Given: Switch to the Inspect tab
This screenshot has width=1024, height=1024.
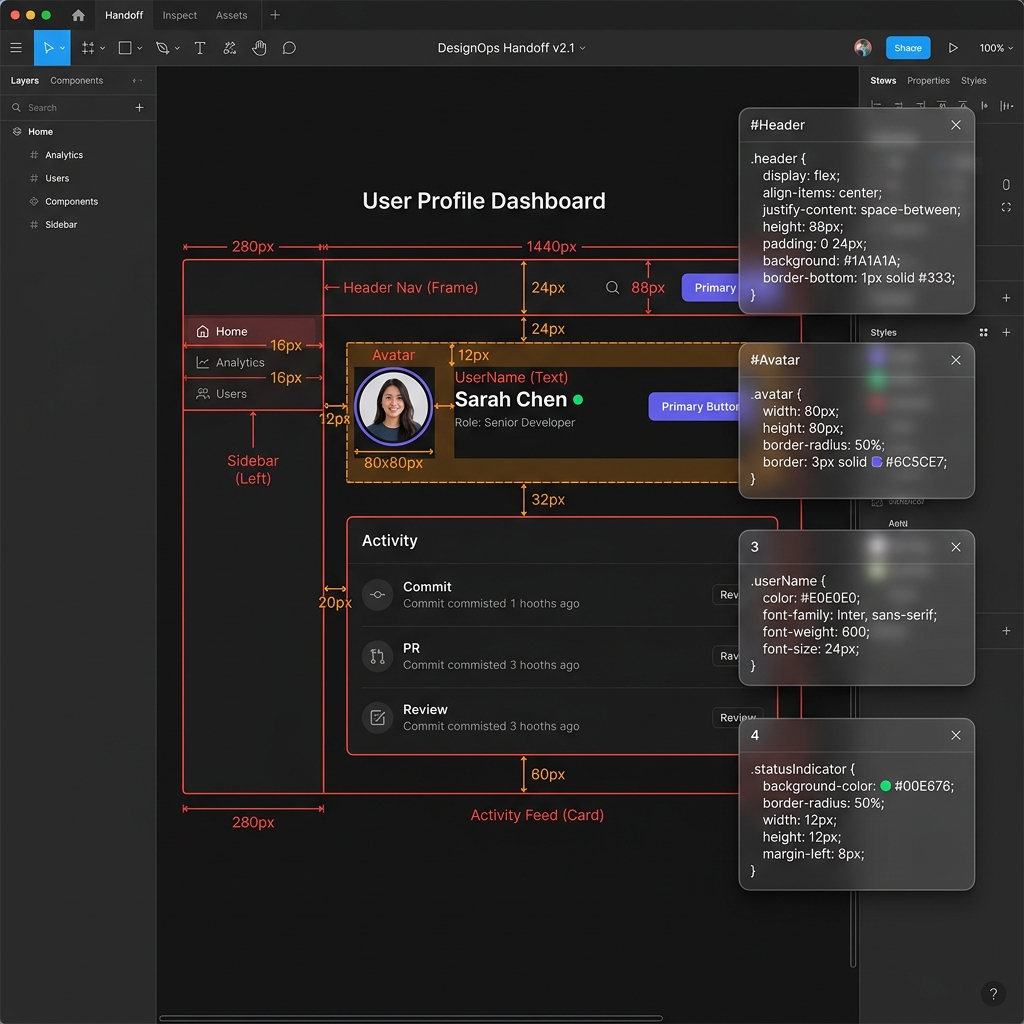Looking at the screenshot, I should click(180, 15).
